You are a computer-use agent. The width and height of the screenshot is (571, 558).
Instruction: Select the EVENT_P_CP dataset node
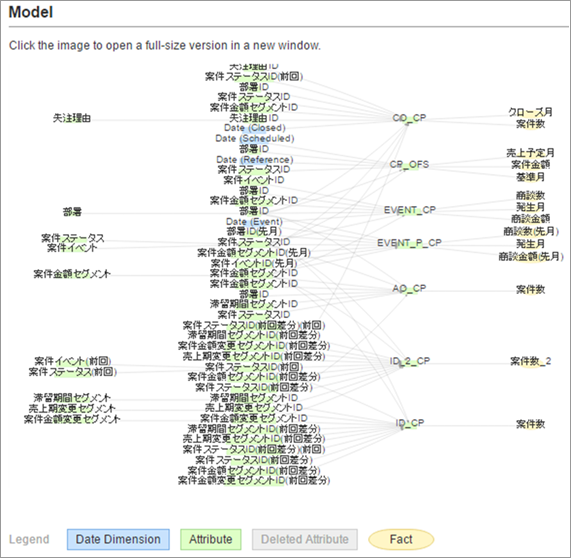tap(409, 243)
